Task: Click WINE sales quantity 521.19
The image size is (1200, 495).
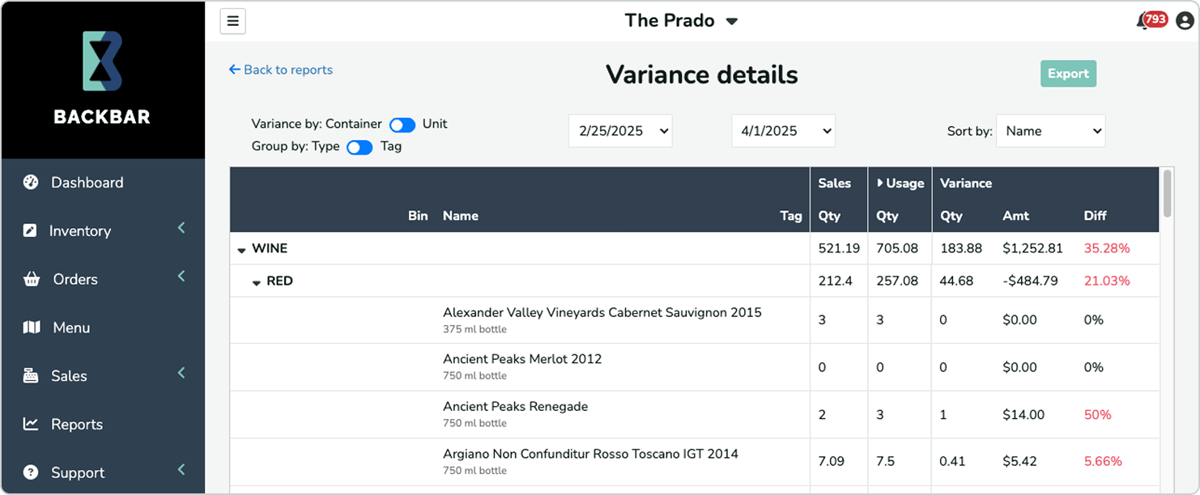Action: pos(838,248)
